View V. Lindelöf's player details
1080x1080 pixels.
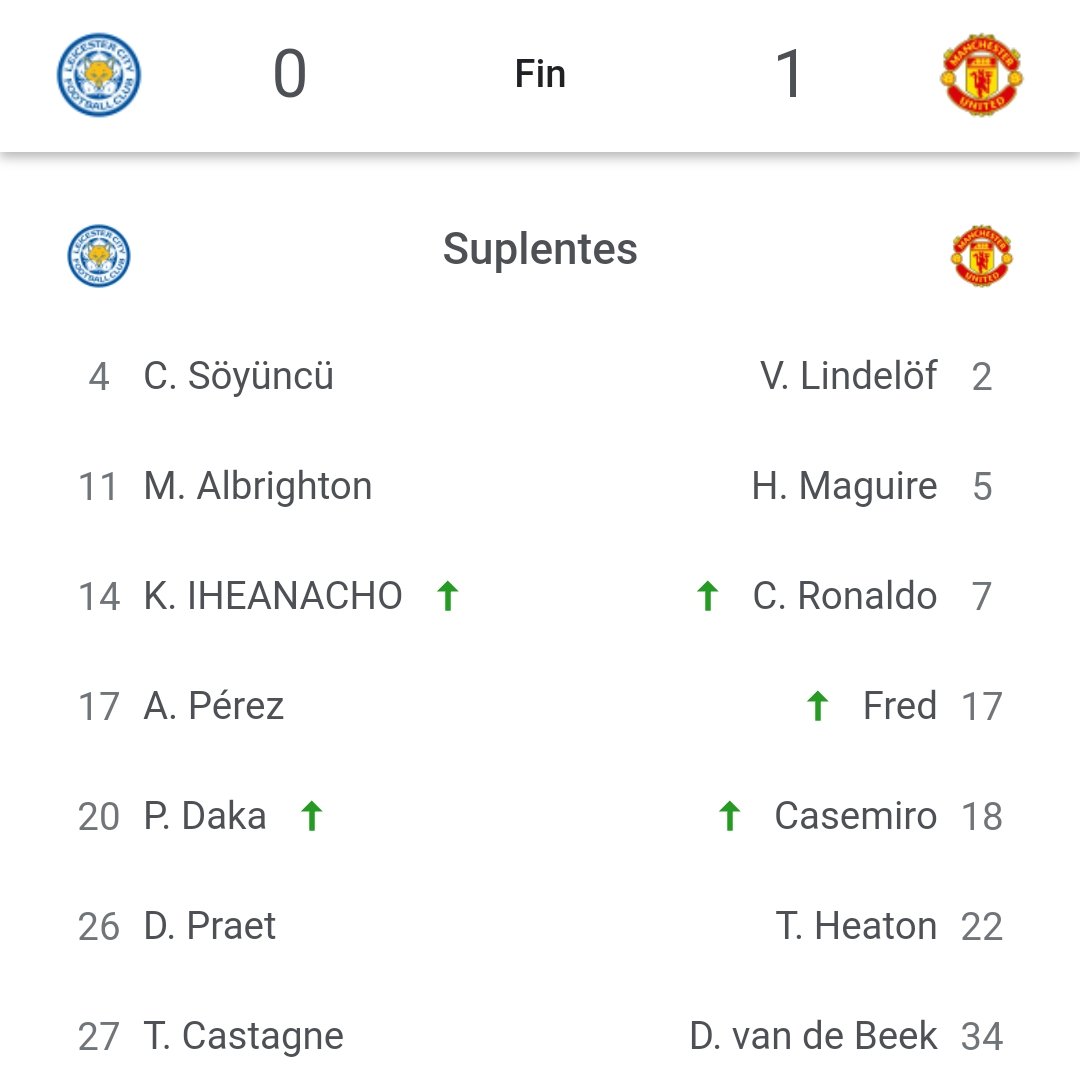tap(849, 376)
